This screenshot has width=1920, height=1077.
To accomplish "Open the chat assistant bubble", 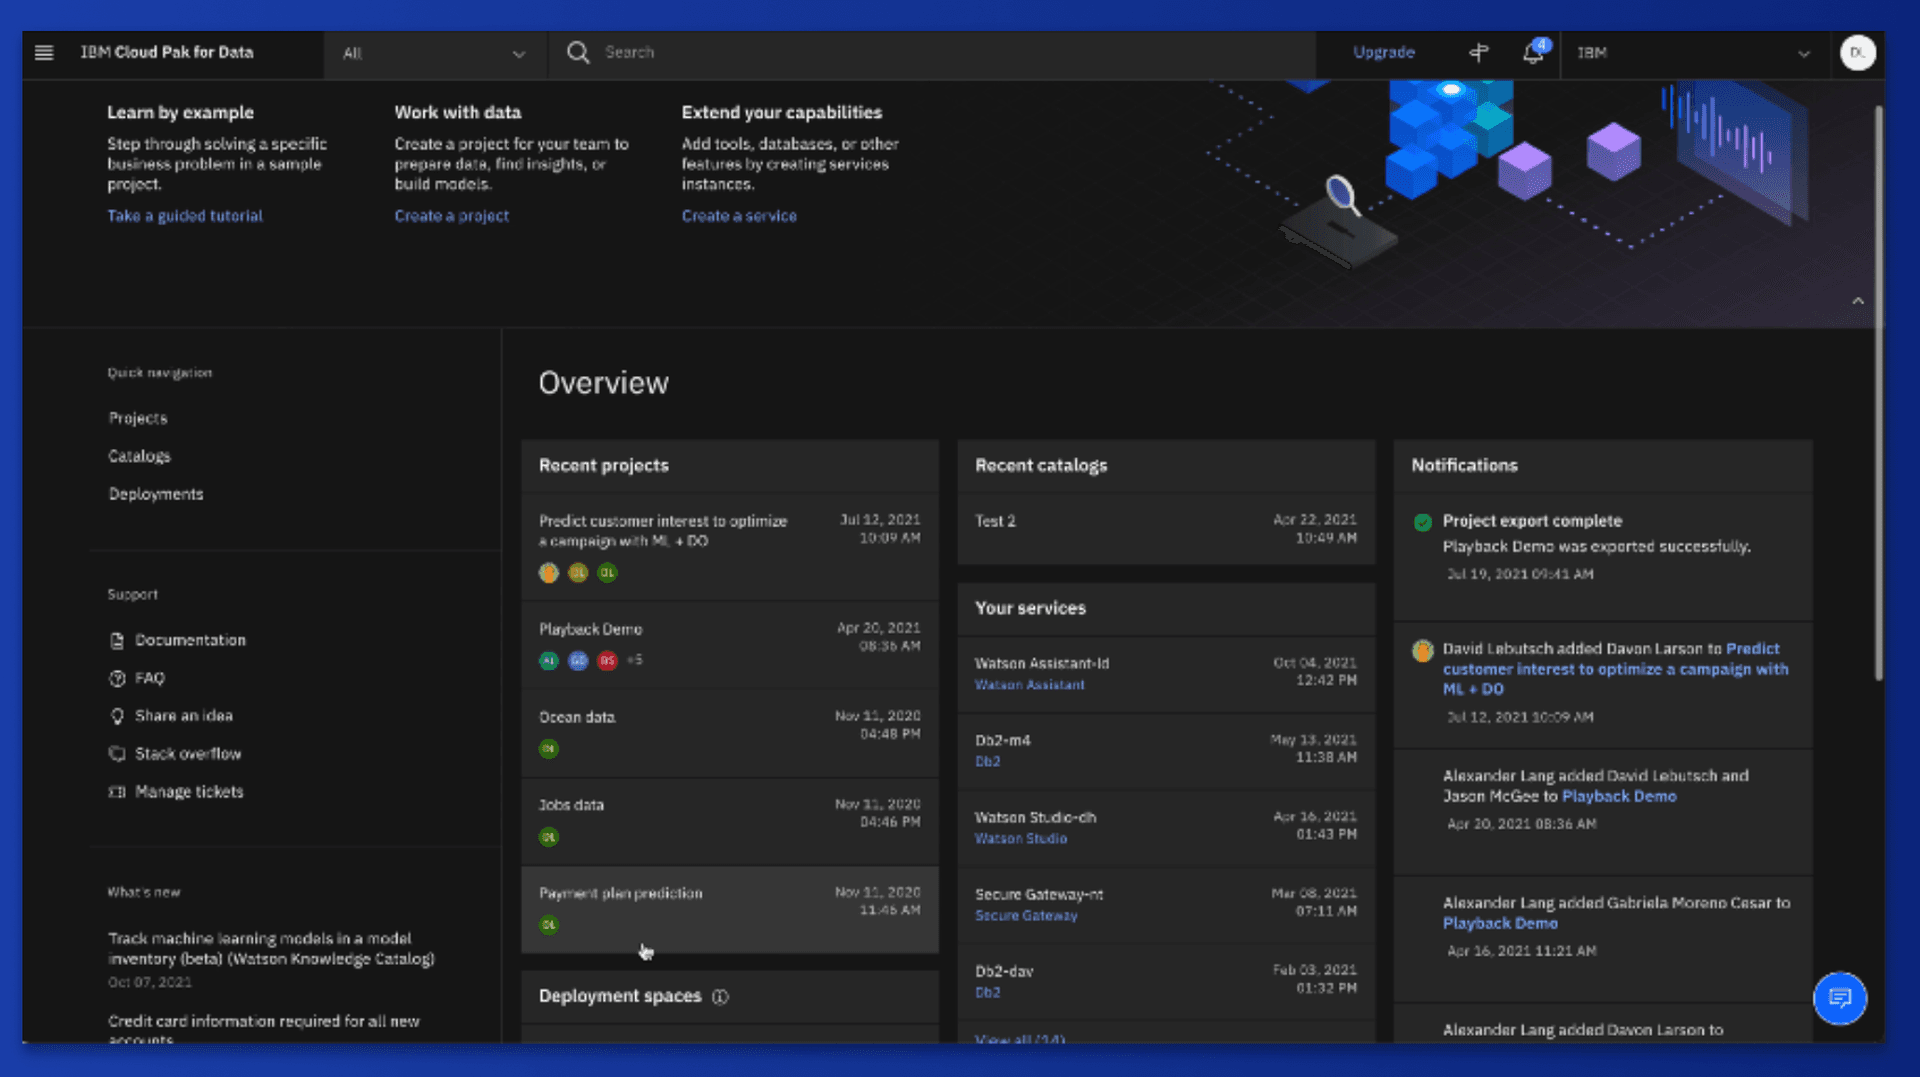I will [1840, 998].
